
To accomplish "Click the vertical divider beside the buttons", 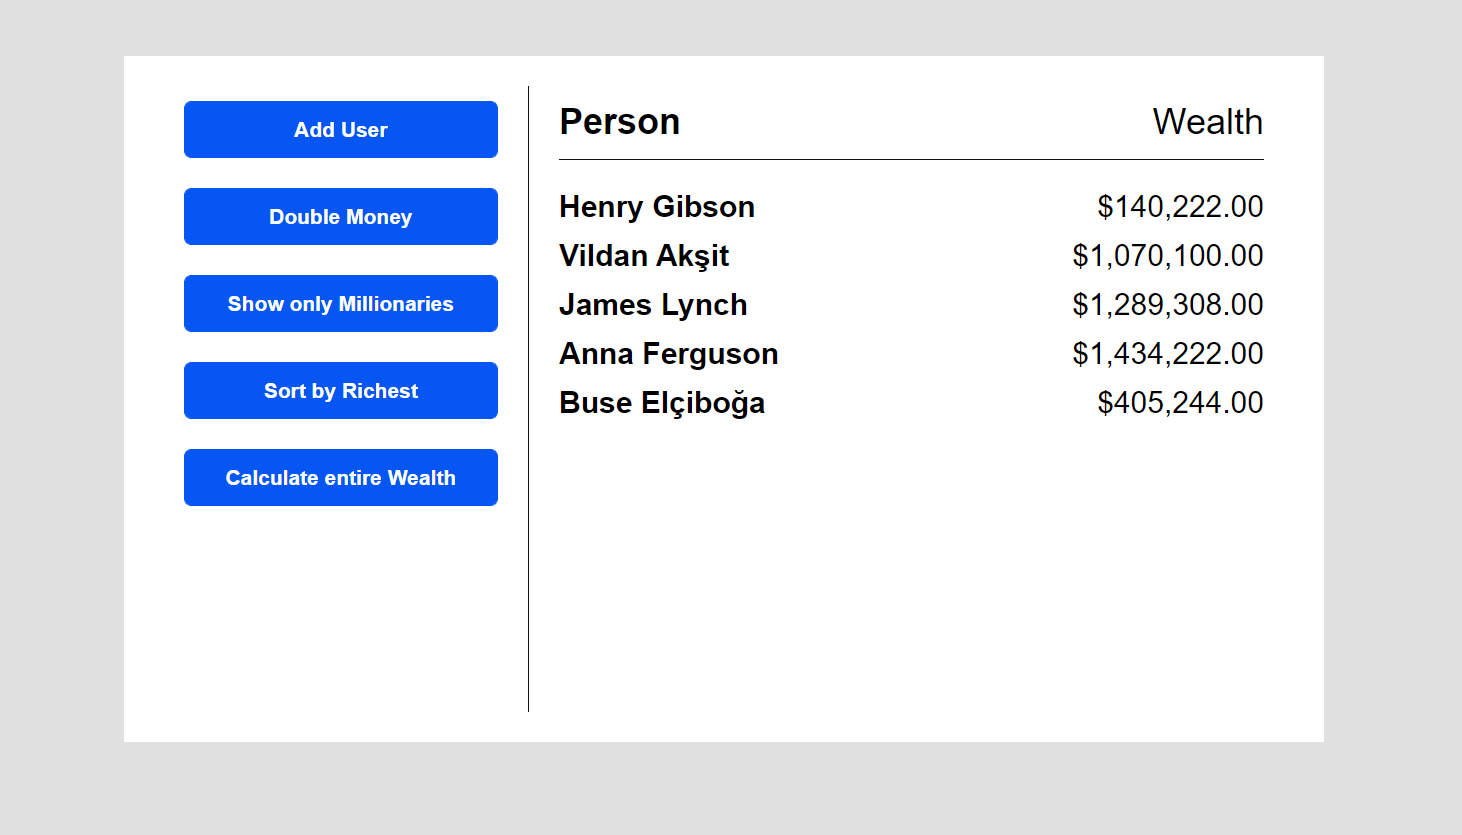I will (x=529, y=400).
